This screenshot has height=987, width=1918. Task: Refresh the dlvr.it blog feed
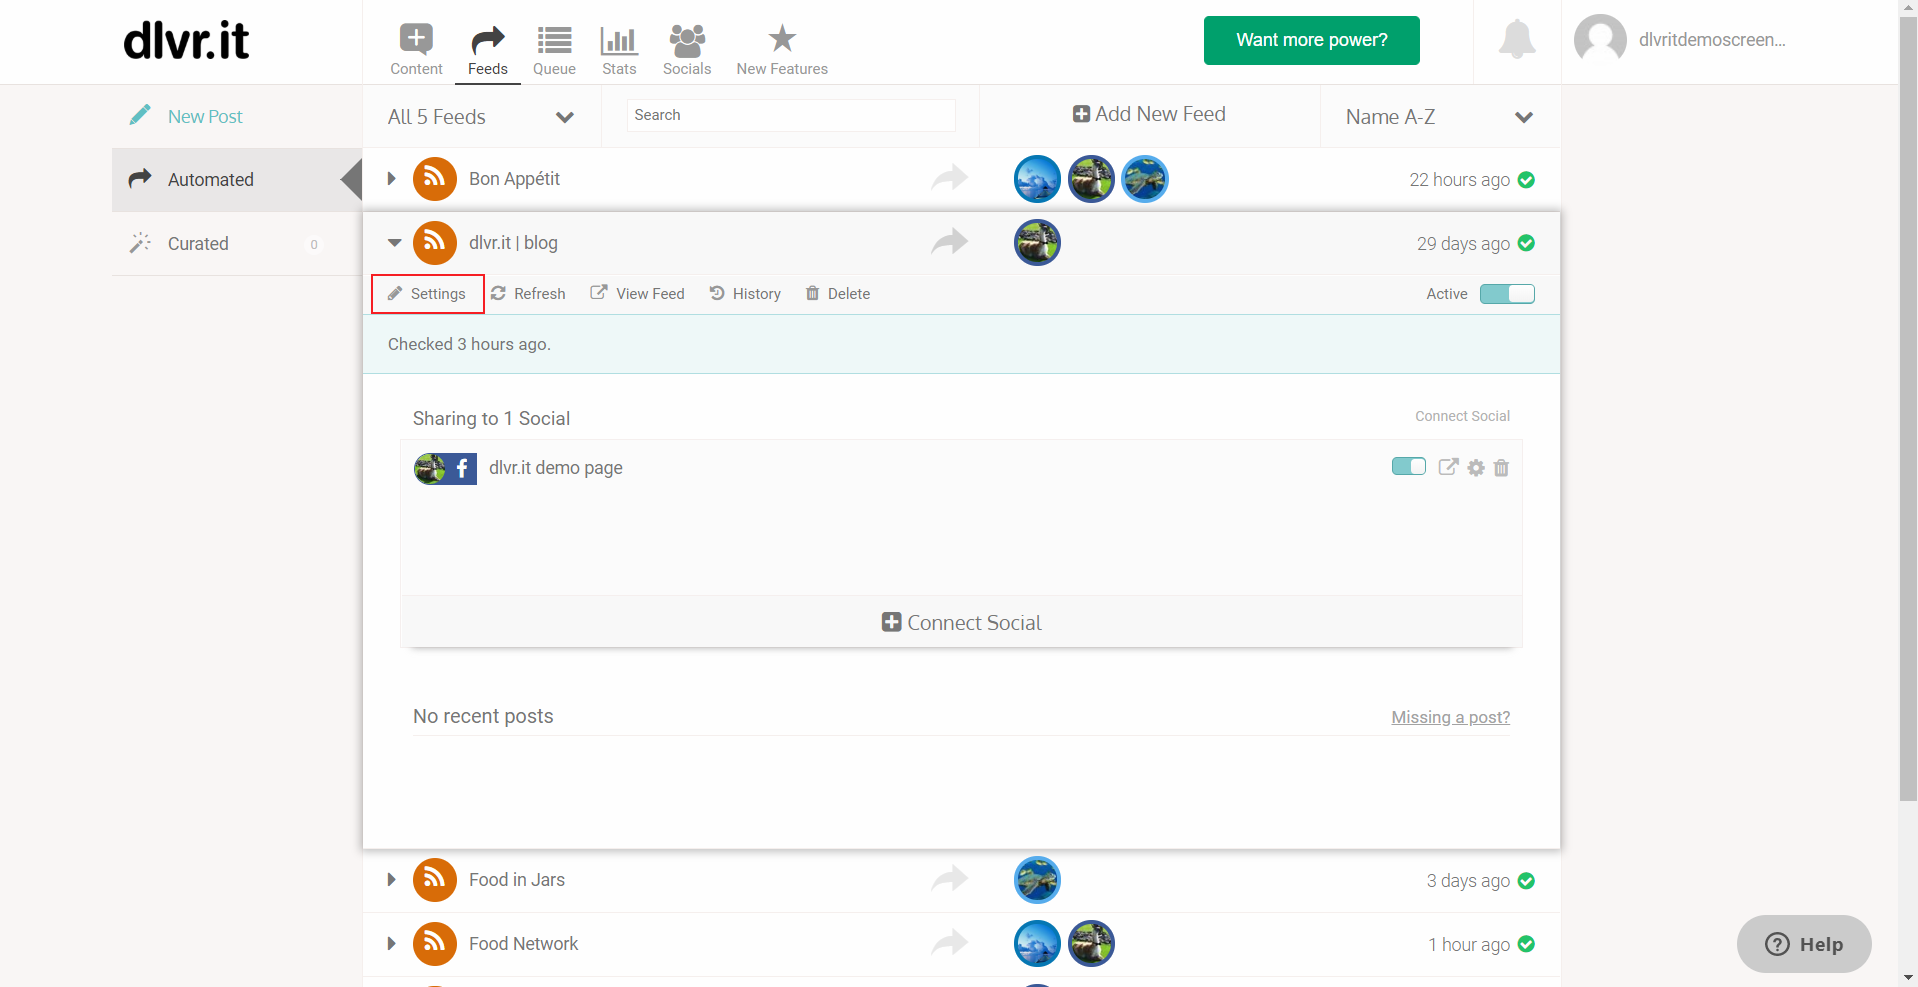point(528,294)
